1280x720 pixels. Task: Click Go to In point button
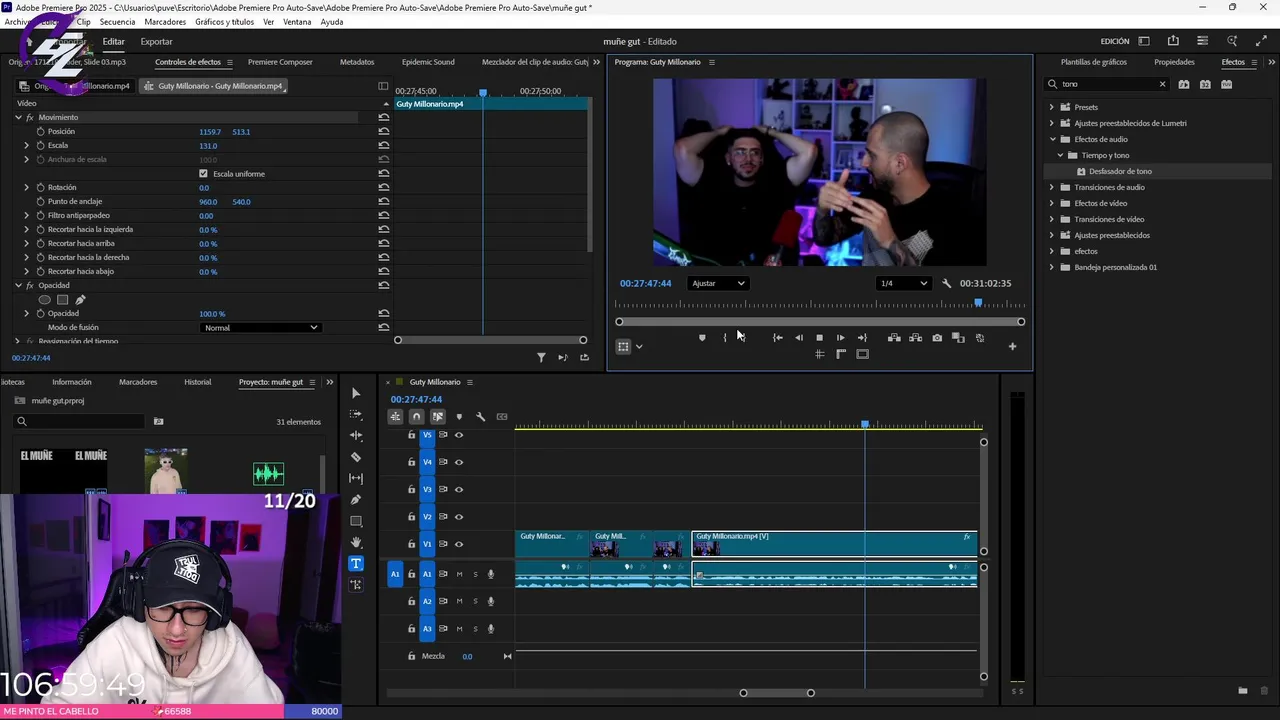pyautogui.click(x=777, y=338)
